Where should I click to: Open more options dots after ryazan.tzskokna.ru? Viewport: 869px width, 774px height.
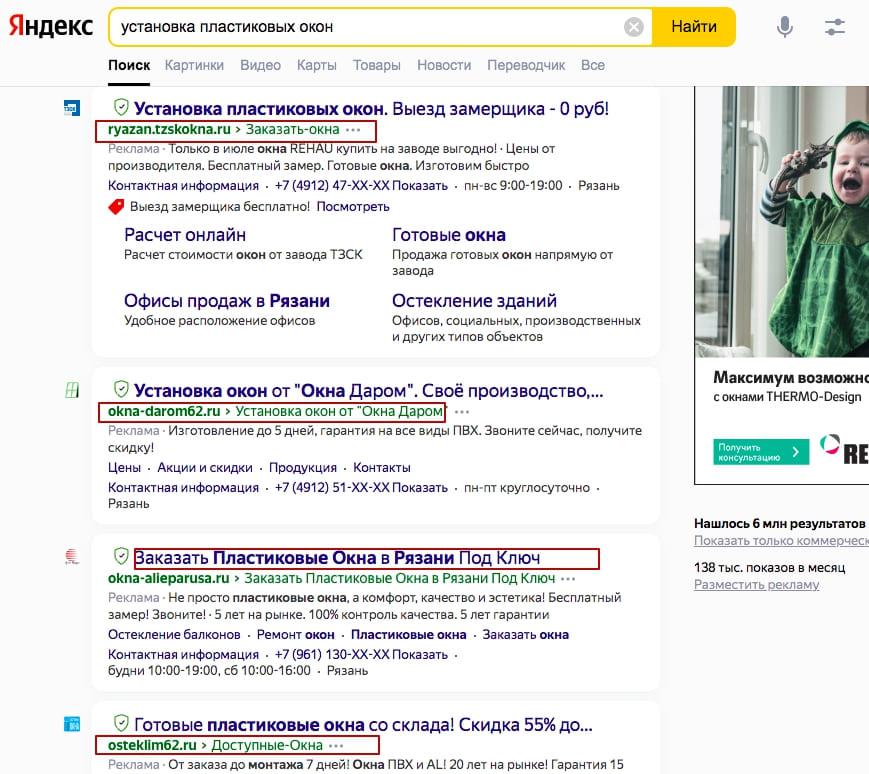pyautogui.click(x=353, y=130)
